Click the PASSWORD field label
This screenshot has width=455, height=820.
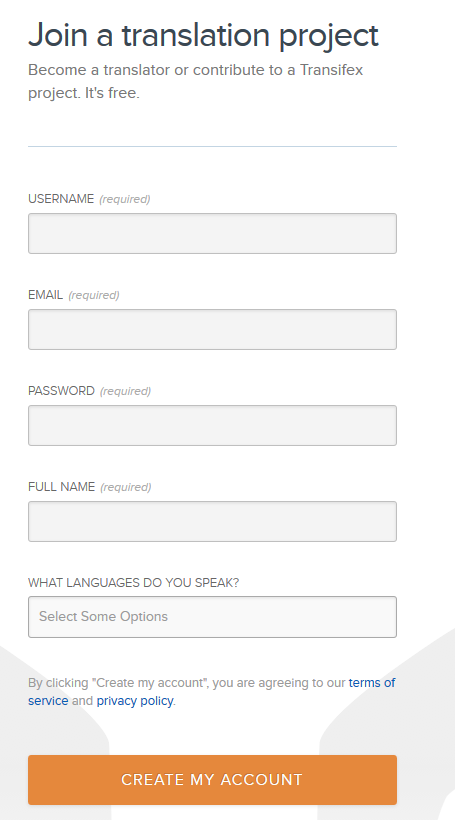pyautogui.click(x=61, y=391)
